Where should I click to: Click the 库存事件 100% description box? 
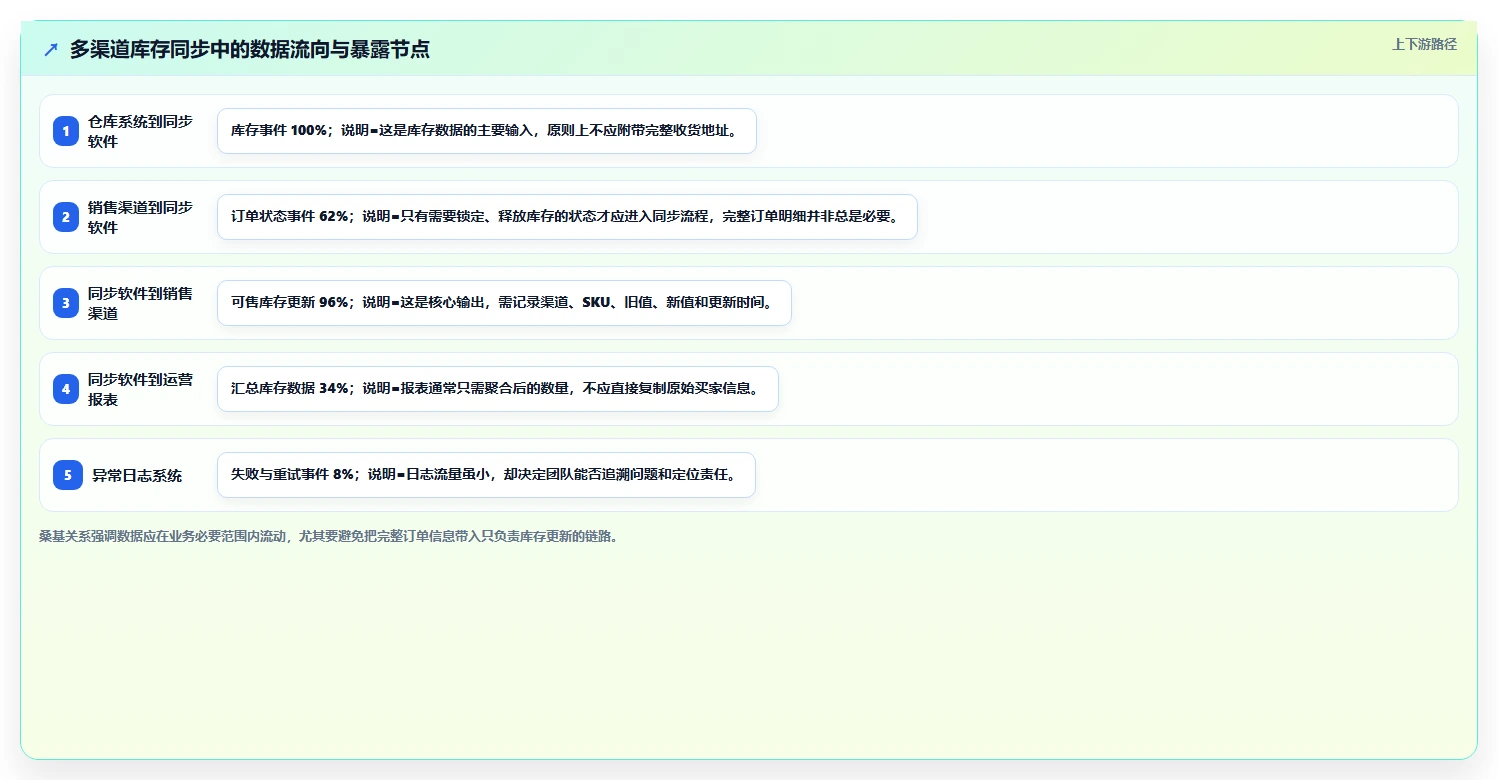coord(487,131)
